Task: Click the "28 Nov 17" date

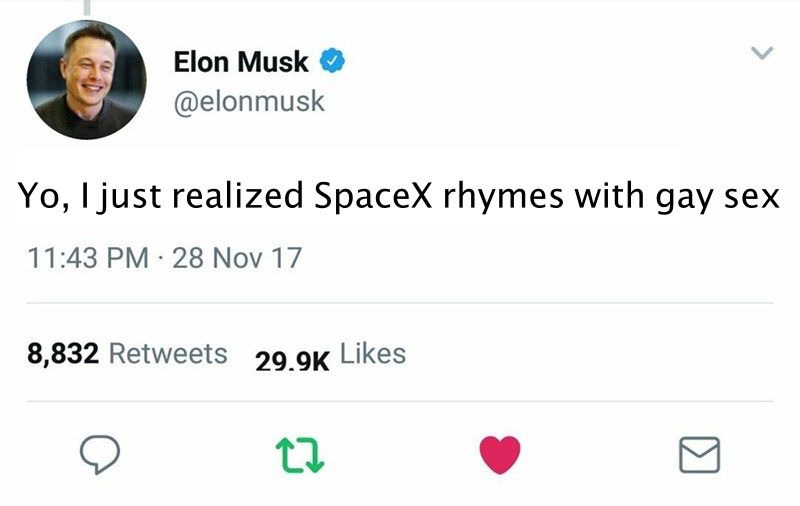Action: tap(236, 258)
